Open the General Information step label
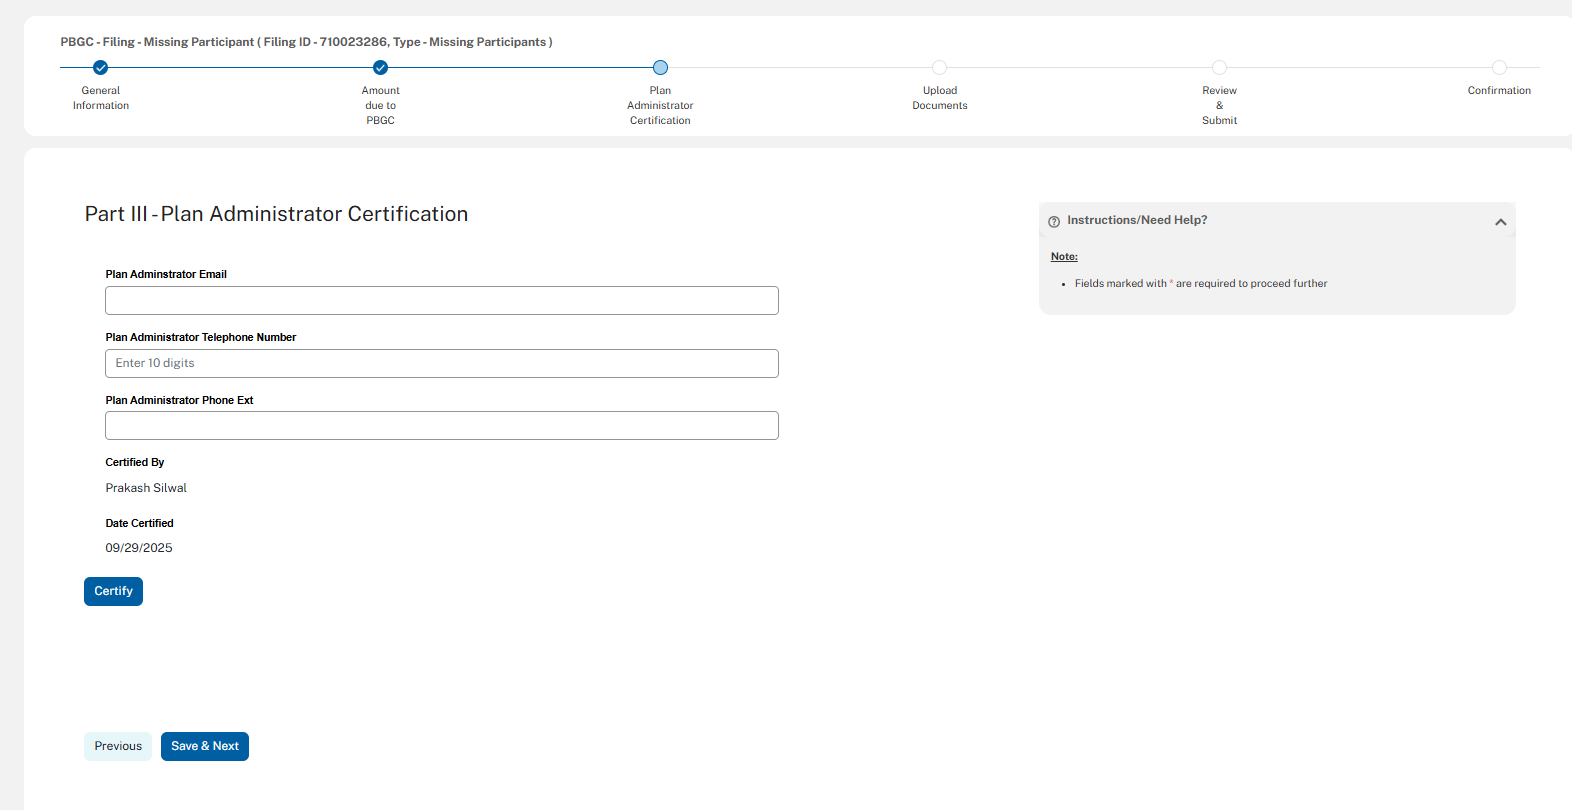This screenshot has width=1572, height=810. [101, 98]
